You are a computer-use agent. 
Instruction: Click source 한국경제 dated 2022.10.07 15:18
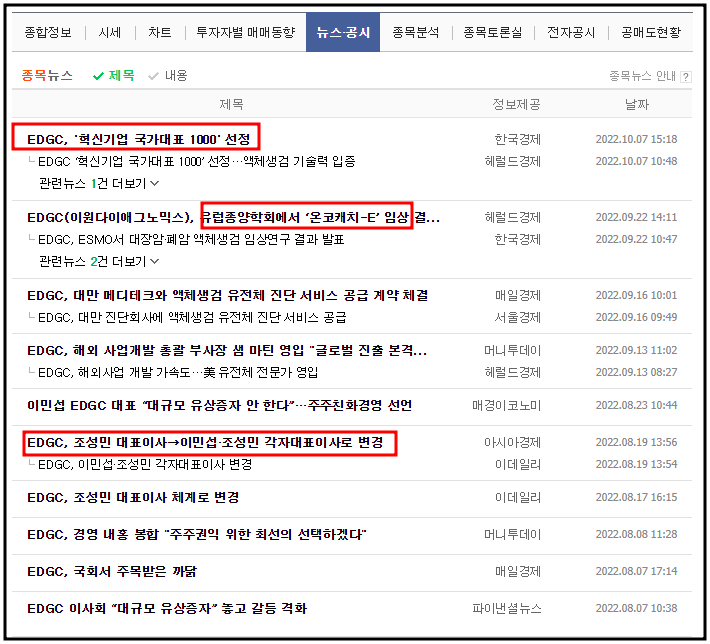(x=518, y=139)
